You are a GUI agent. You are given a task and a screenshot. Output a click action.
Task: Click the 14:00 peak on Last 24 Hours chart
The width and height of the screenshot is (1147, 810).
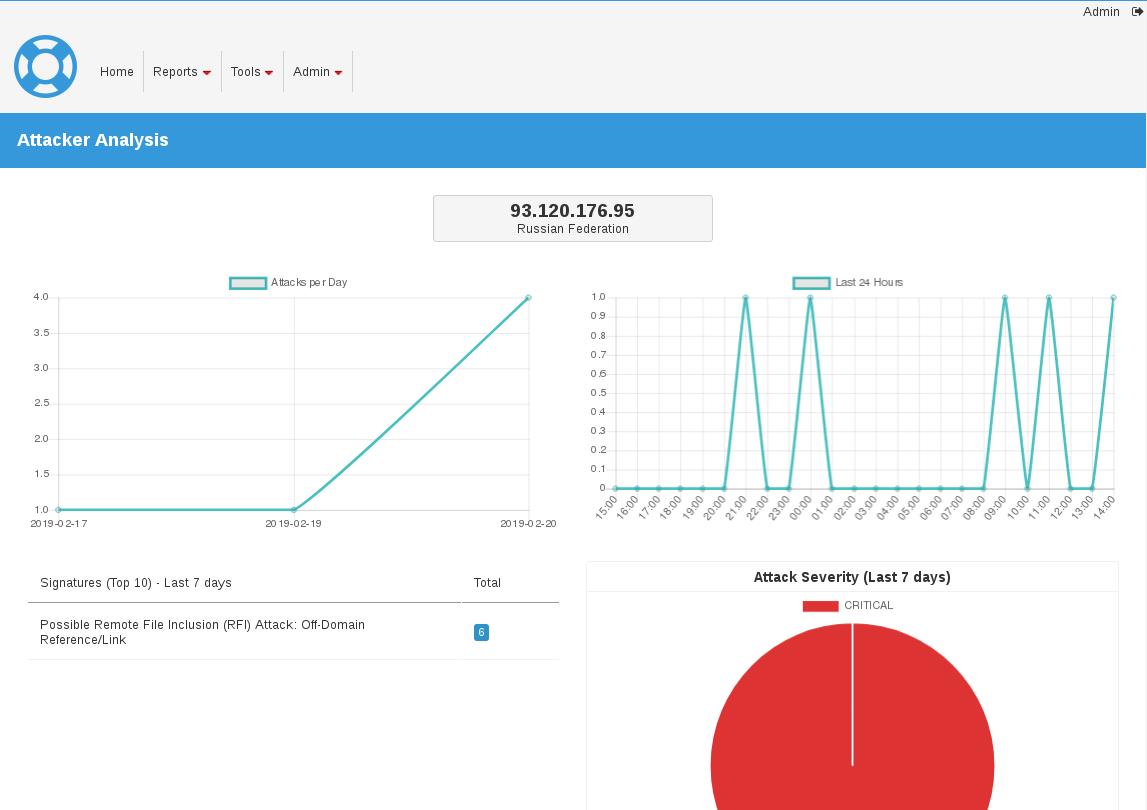tap(1113, 298)
